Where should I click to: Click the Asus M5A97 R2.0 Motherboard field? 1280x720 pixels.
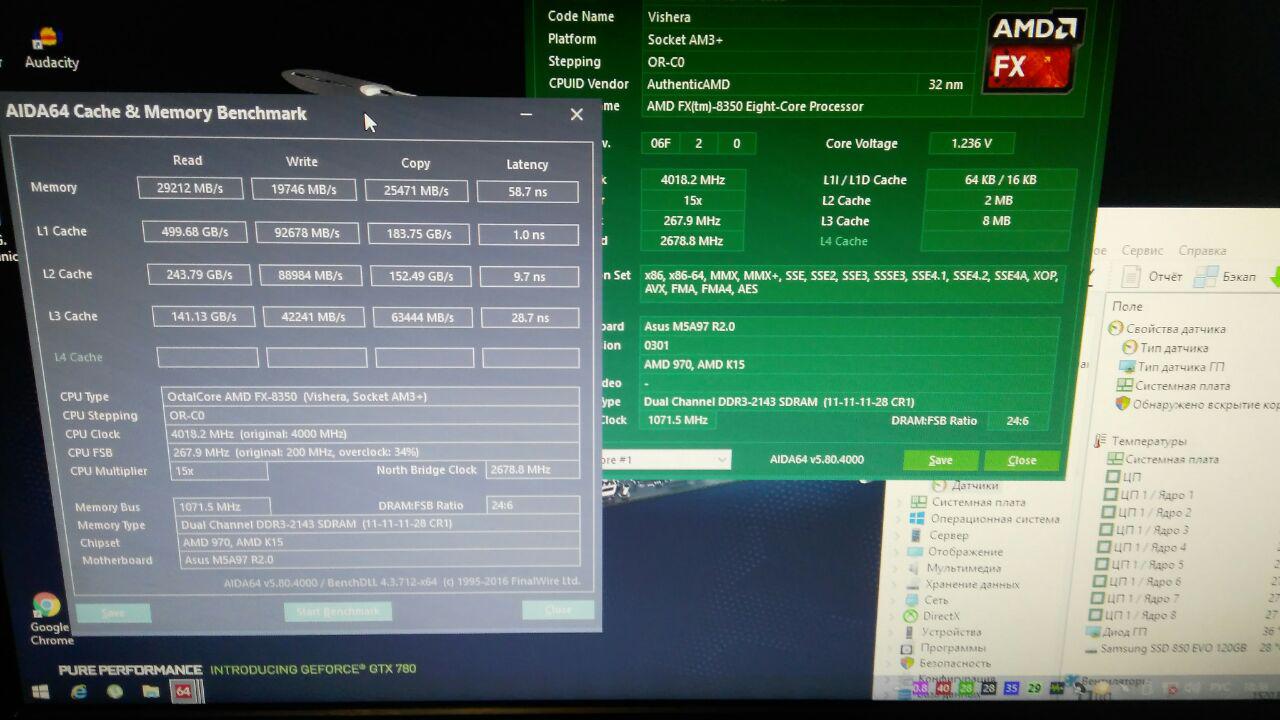pyautogui.click(x=381, y=560)
